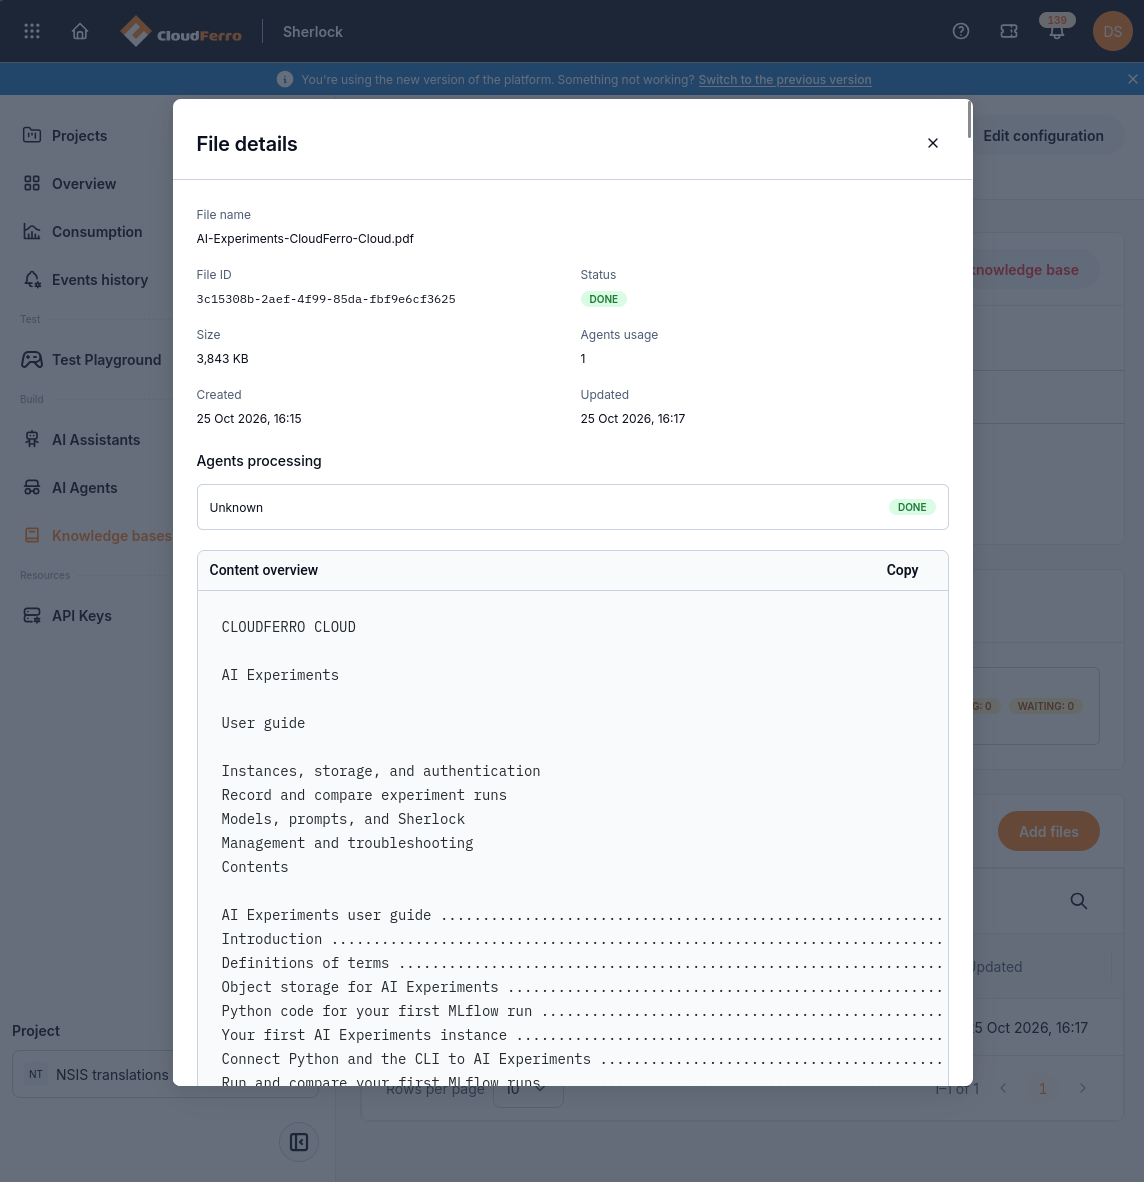1144x1182 pixels.
Task: Copy the content overview text
Action: [x=902, y=570]
